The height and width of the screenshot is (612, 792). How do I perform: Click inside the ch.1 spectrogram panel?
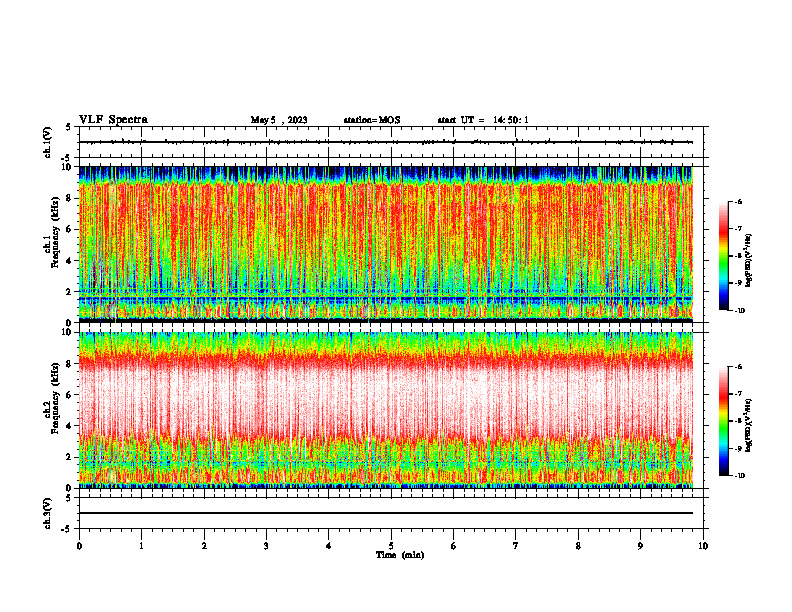tap(386, 244)
